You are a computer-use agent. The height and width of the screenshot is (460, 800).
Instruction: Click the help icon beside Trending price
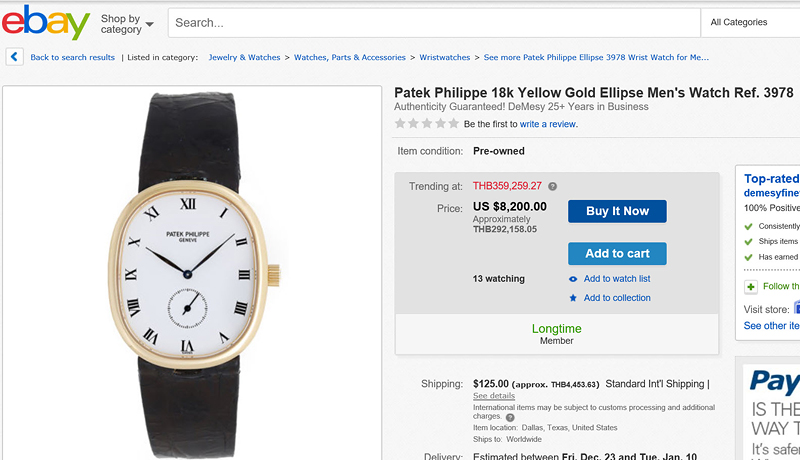tap(552, 186)
